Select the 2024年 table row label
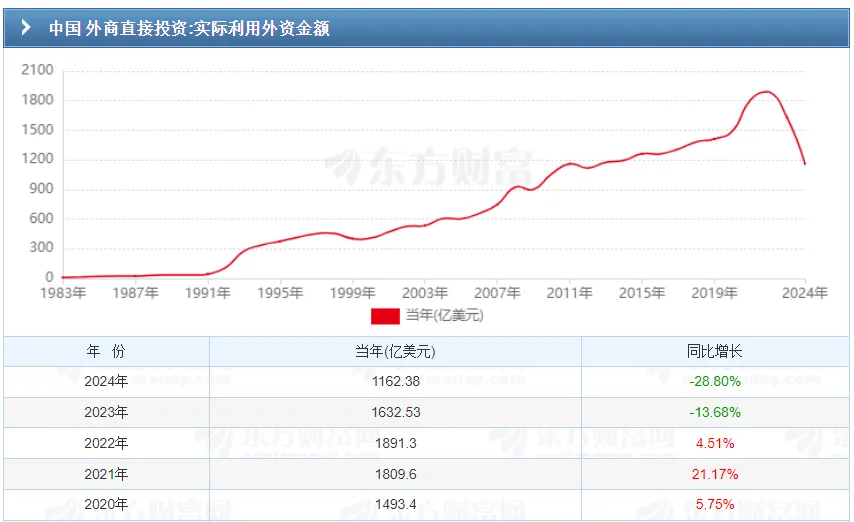854x522 pixels. coord(107,382)
